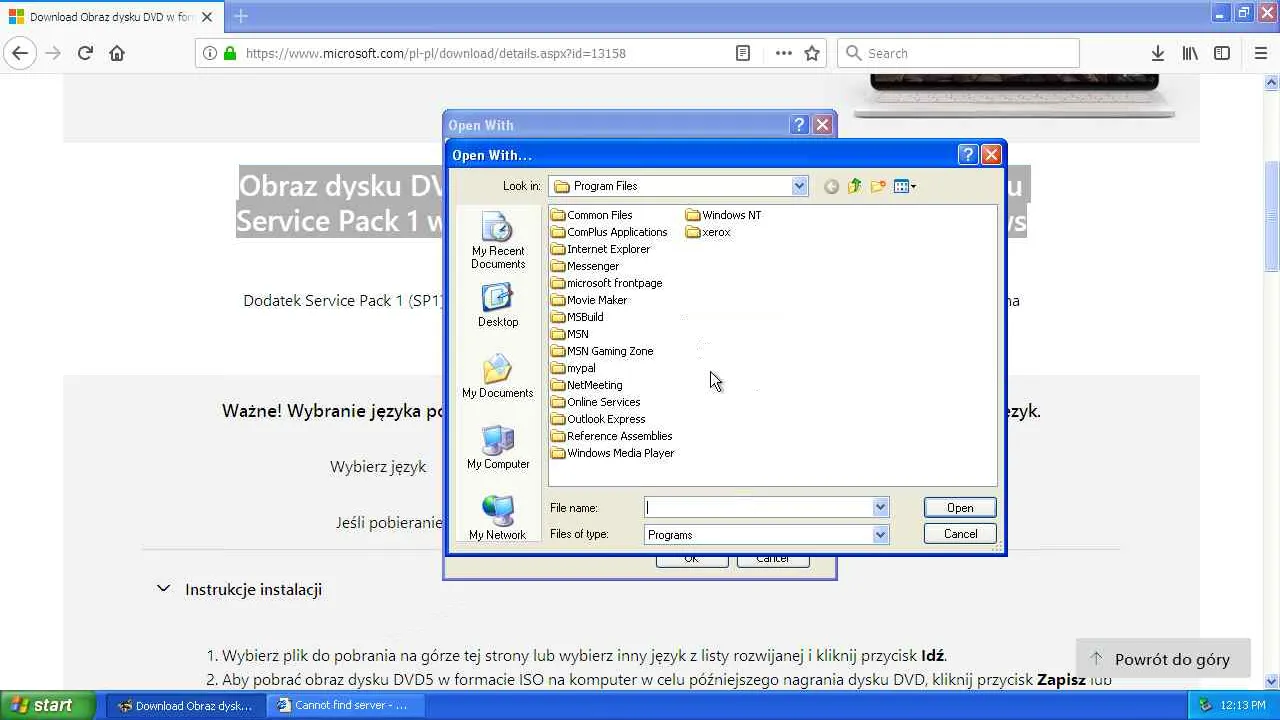Show site information icon in address bar
Screen dimensions: 1280x720
pyautogui.click(x=210, y=53)
